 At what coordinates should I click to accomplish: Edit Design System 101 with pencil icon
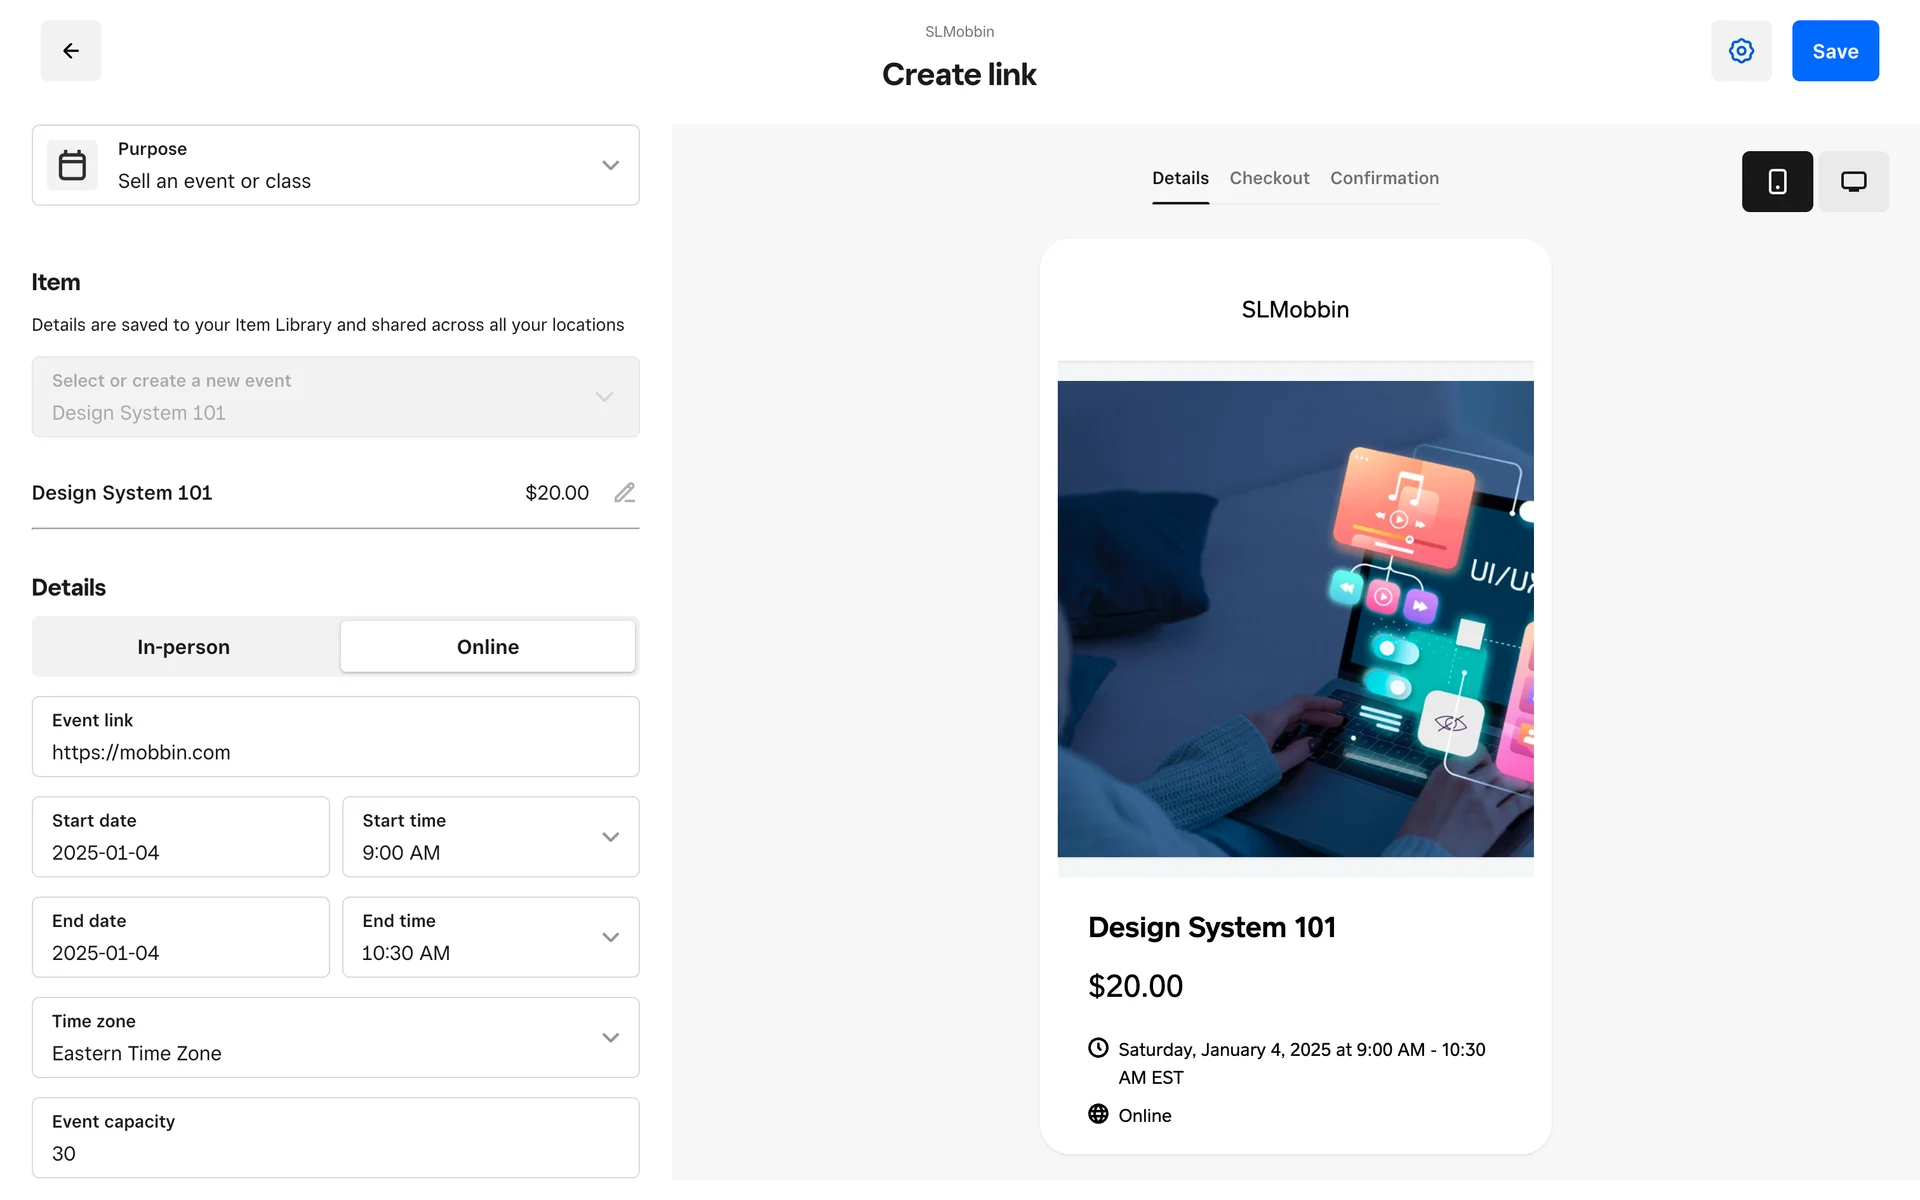[x=625, y=493]
